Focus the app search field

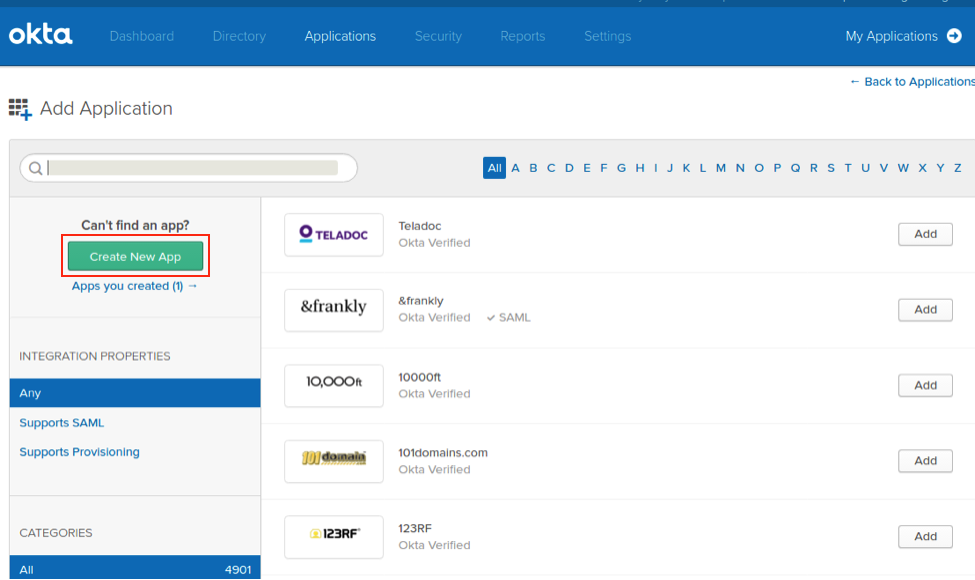pyautogui.click(x=188, y=168)
